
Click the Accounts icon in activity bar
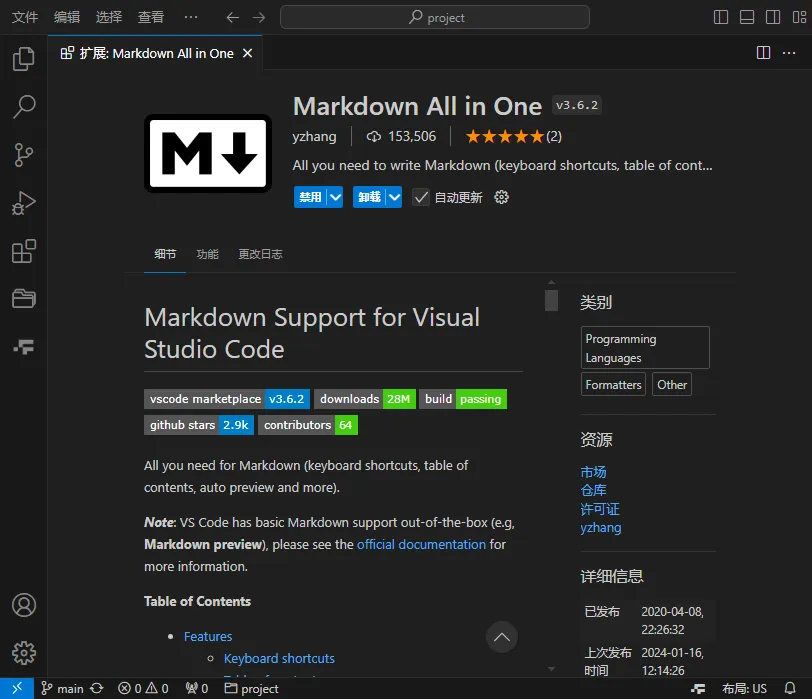coord(24,605)
